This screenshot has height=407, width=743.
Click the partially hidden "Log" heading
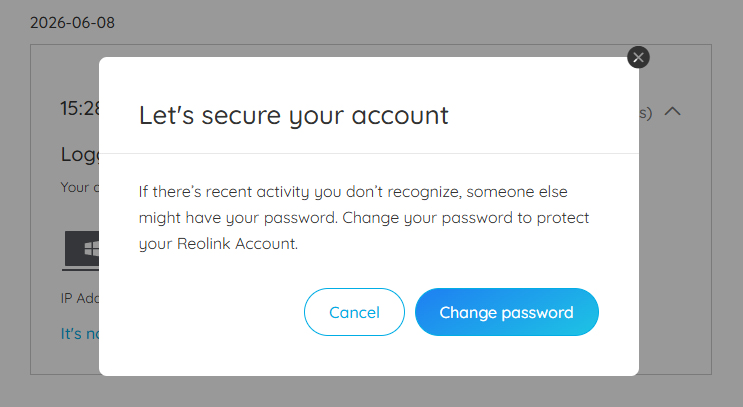coord(80,154)
